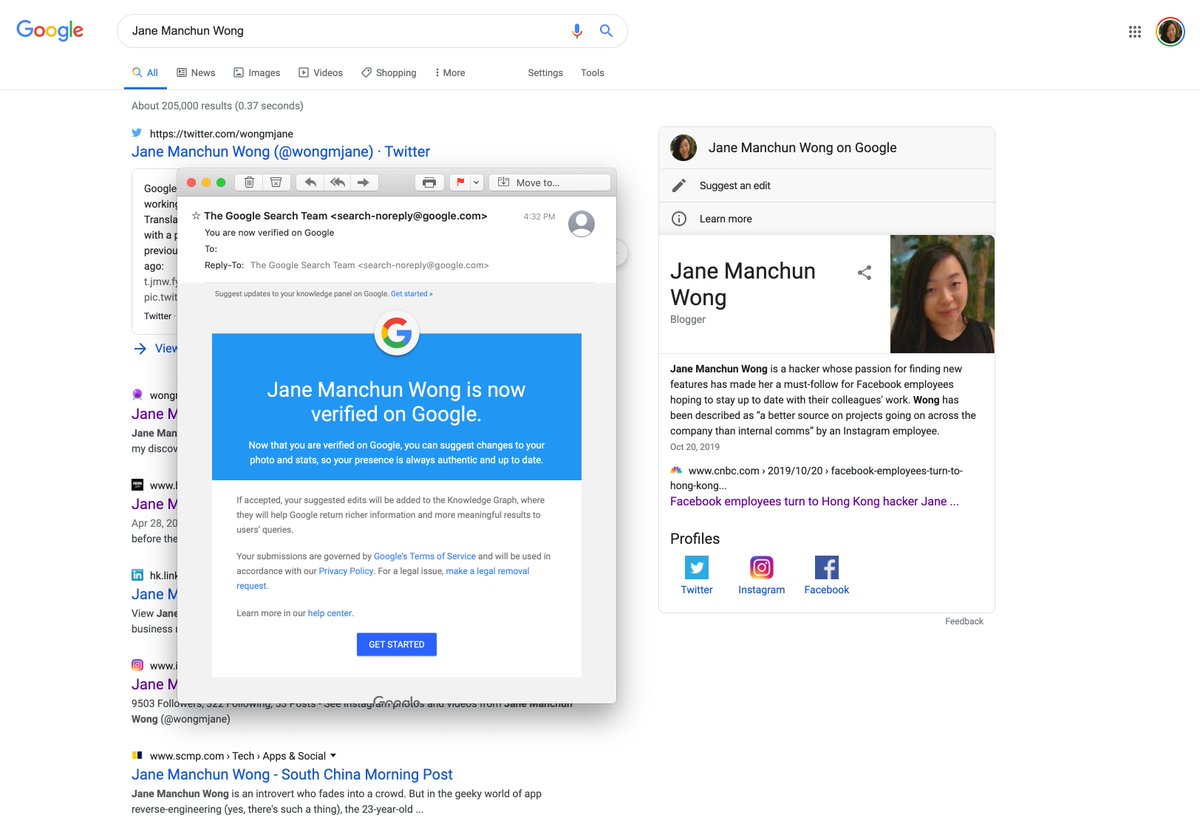
Task: Click the Twitter bird icon beside twitter.com URL
Action: [137, 133]
